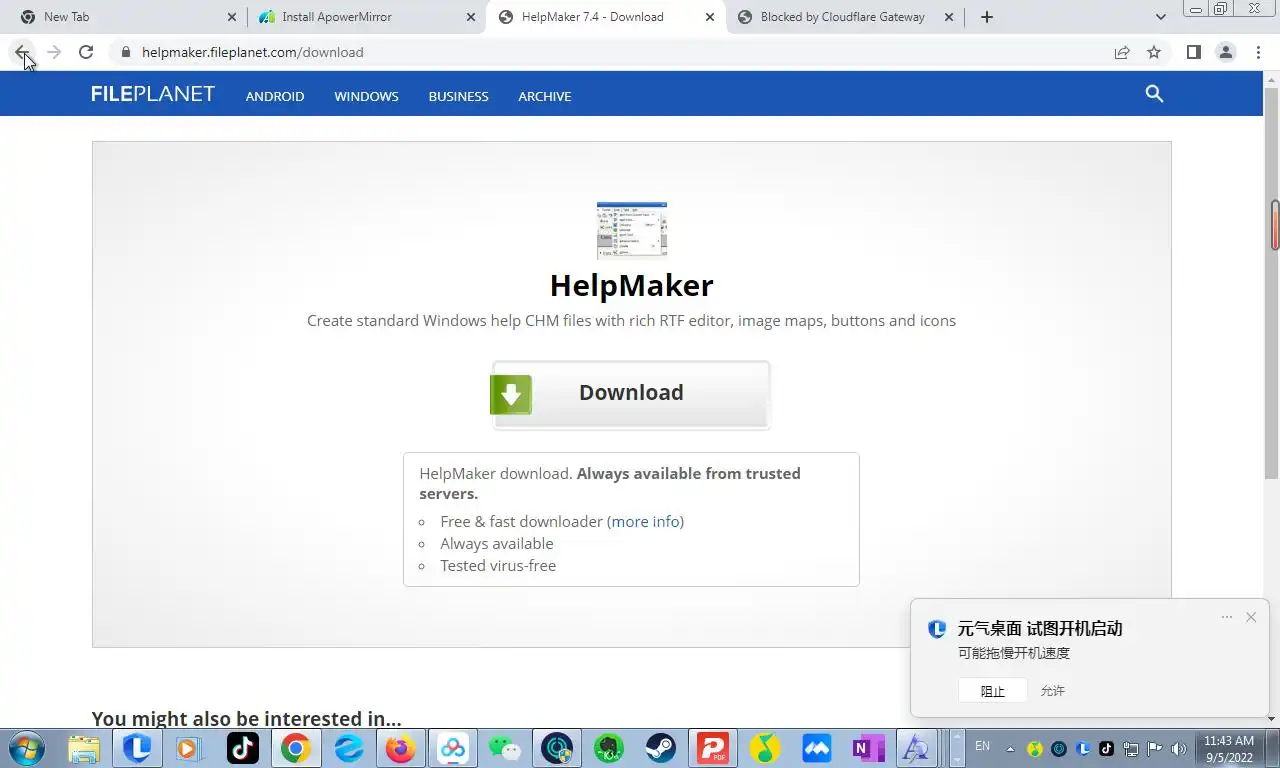Open the tab search chevron in the title bar

[x=1160, y=17]
